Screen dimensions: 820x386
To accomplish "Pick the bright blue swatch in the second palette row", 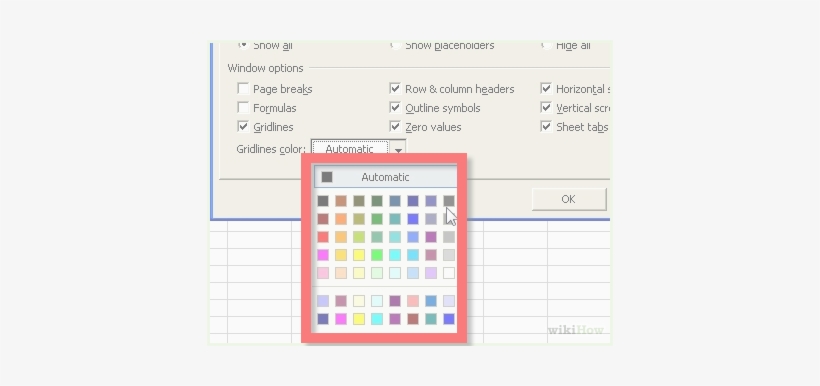I will click(413, 219).
